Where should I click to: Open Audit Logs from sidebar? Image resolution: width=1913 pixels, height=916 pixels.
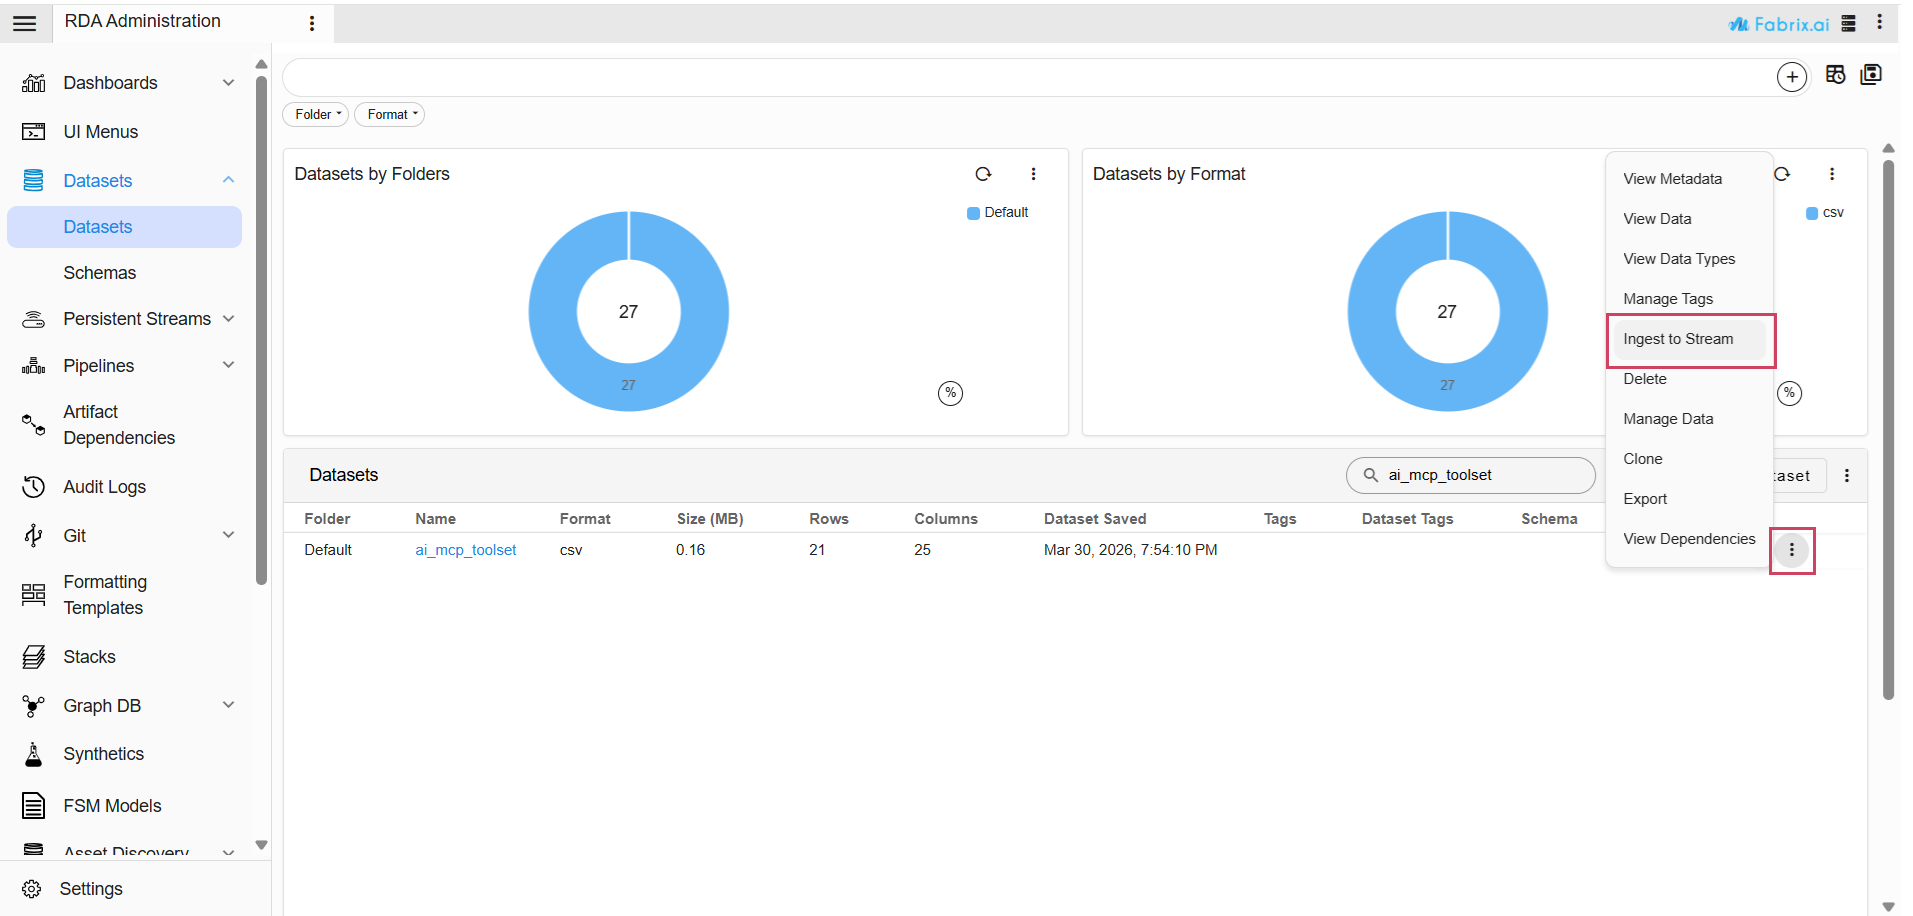pos(104,487)
